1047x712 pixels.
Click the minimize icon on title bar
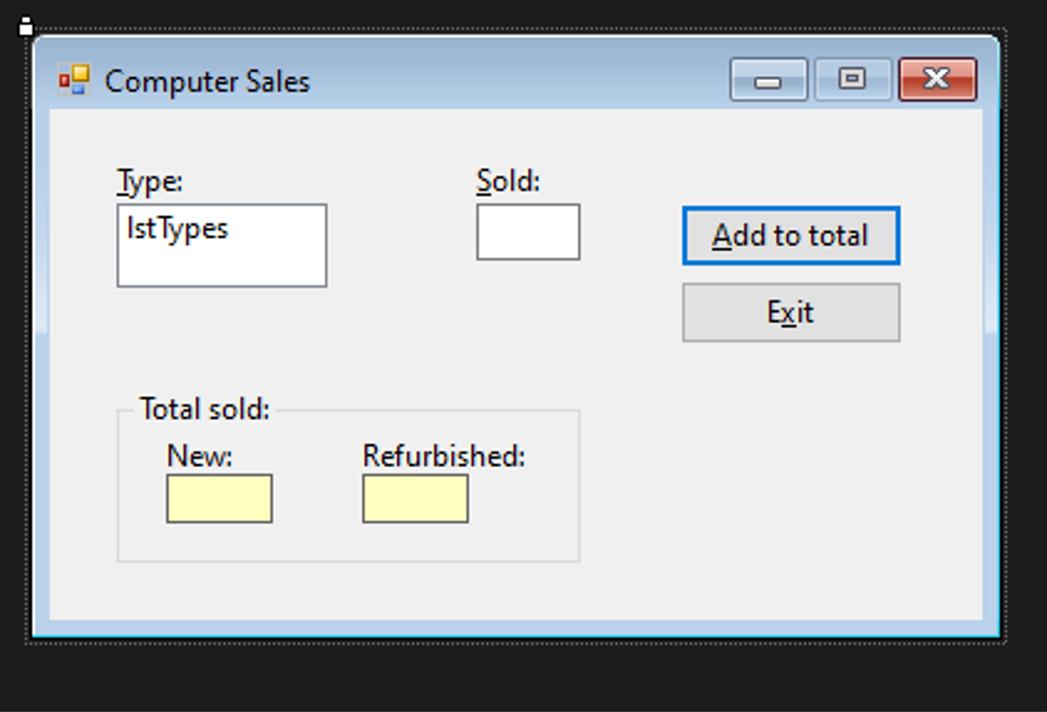pyautogui.click(x=769, y=79)
